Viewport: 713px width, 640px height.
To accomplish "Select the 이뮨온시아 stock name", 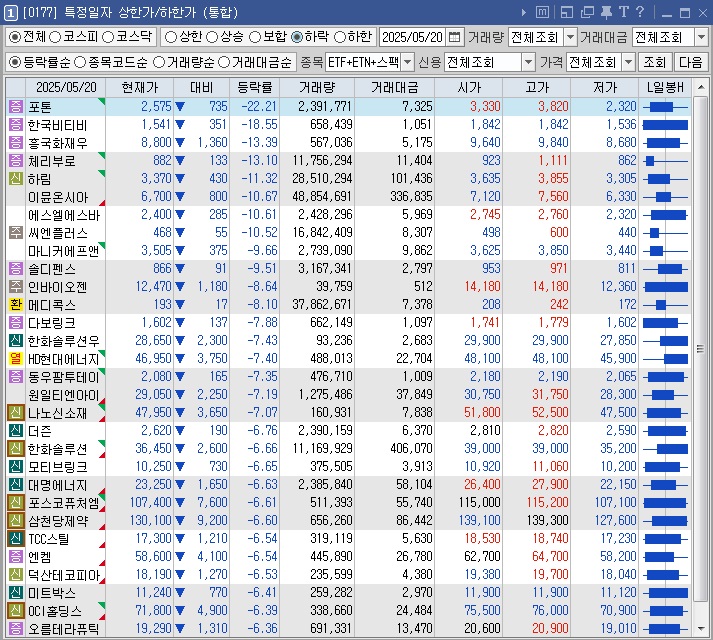I will [x=58, y=197].
